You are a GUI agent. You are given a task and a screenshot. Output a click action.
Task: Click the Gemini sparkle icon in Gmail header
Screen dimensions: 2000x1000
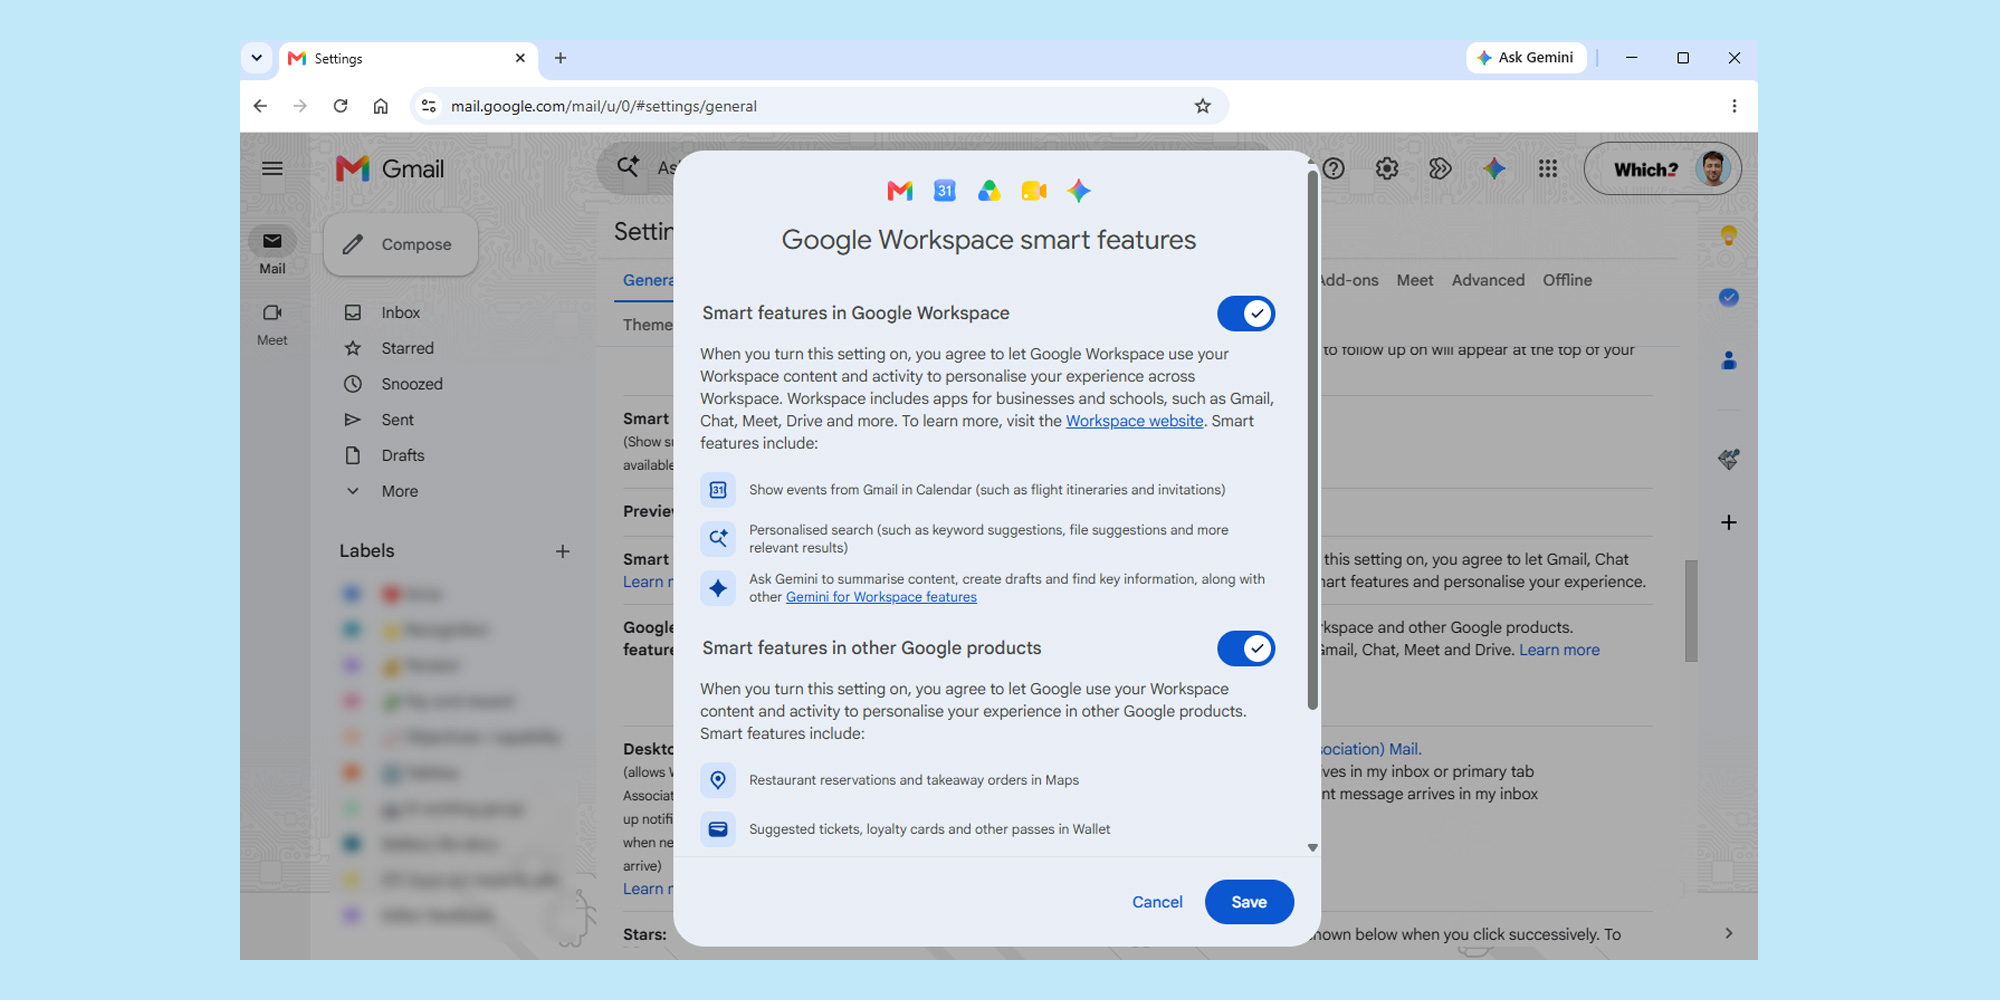pyautogui.click(x=1494, y=169)
